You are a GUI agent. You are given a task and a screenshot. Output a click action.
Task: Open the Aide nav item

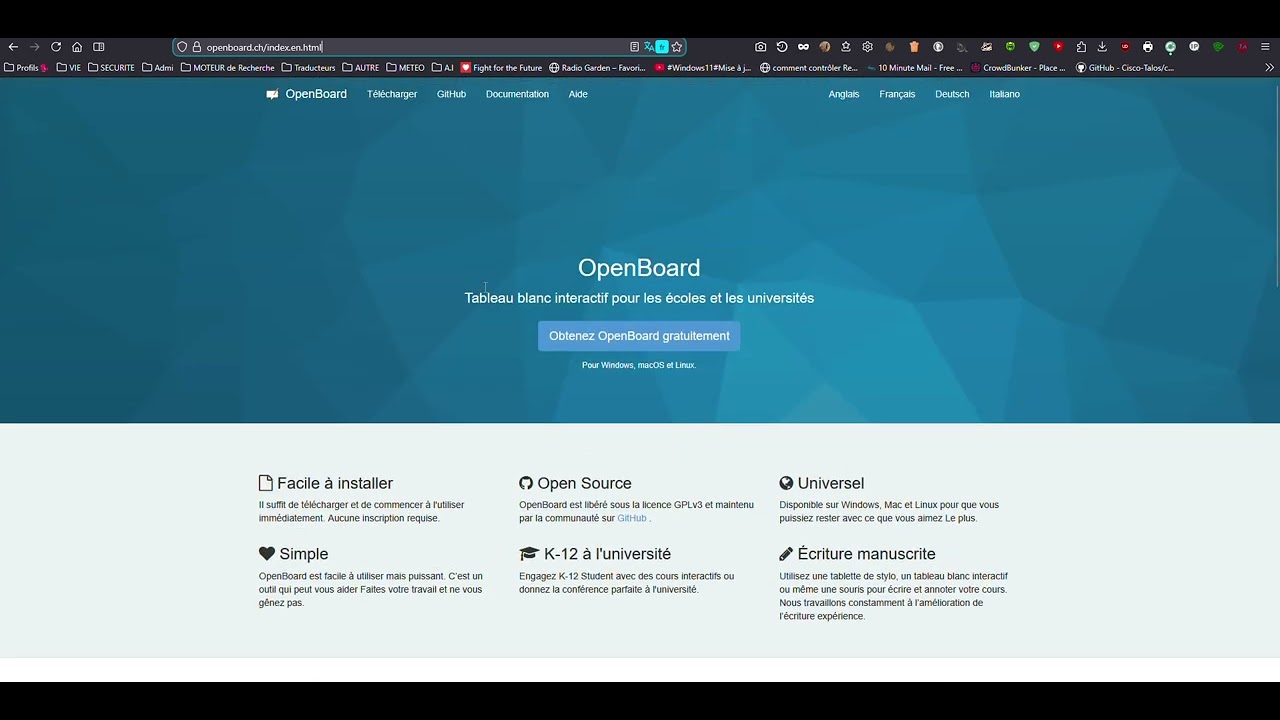point(578,94)
